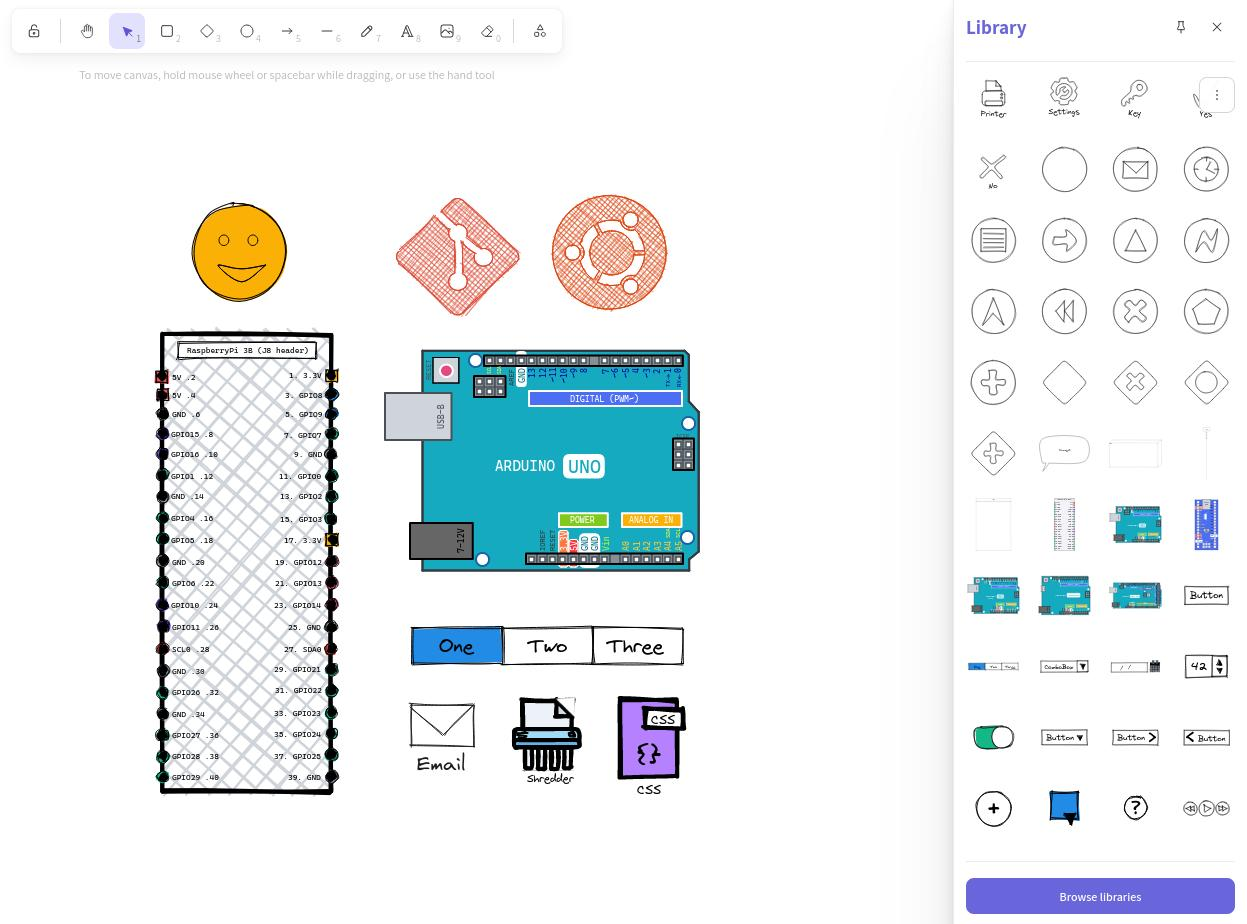1247x924 pixels.
Task: Select the yellow smiley face on canvas
Action: (240, 252)
